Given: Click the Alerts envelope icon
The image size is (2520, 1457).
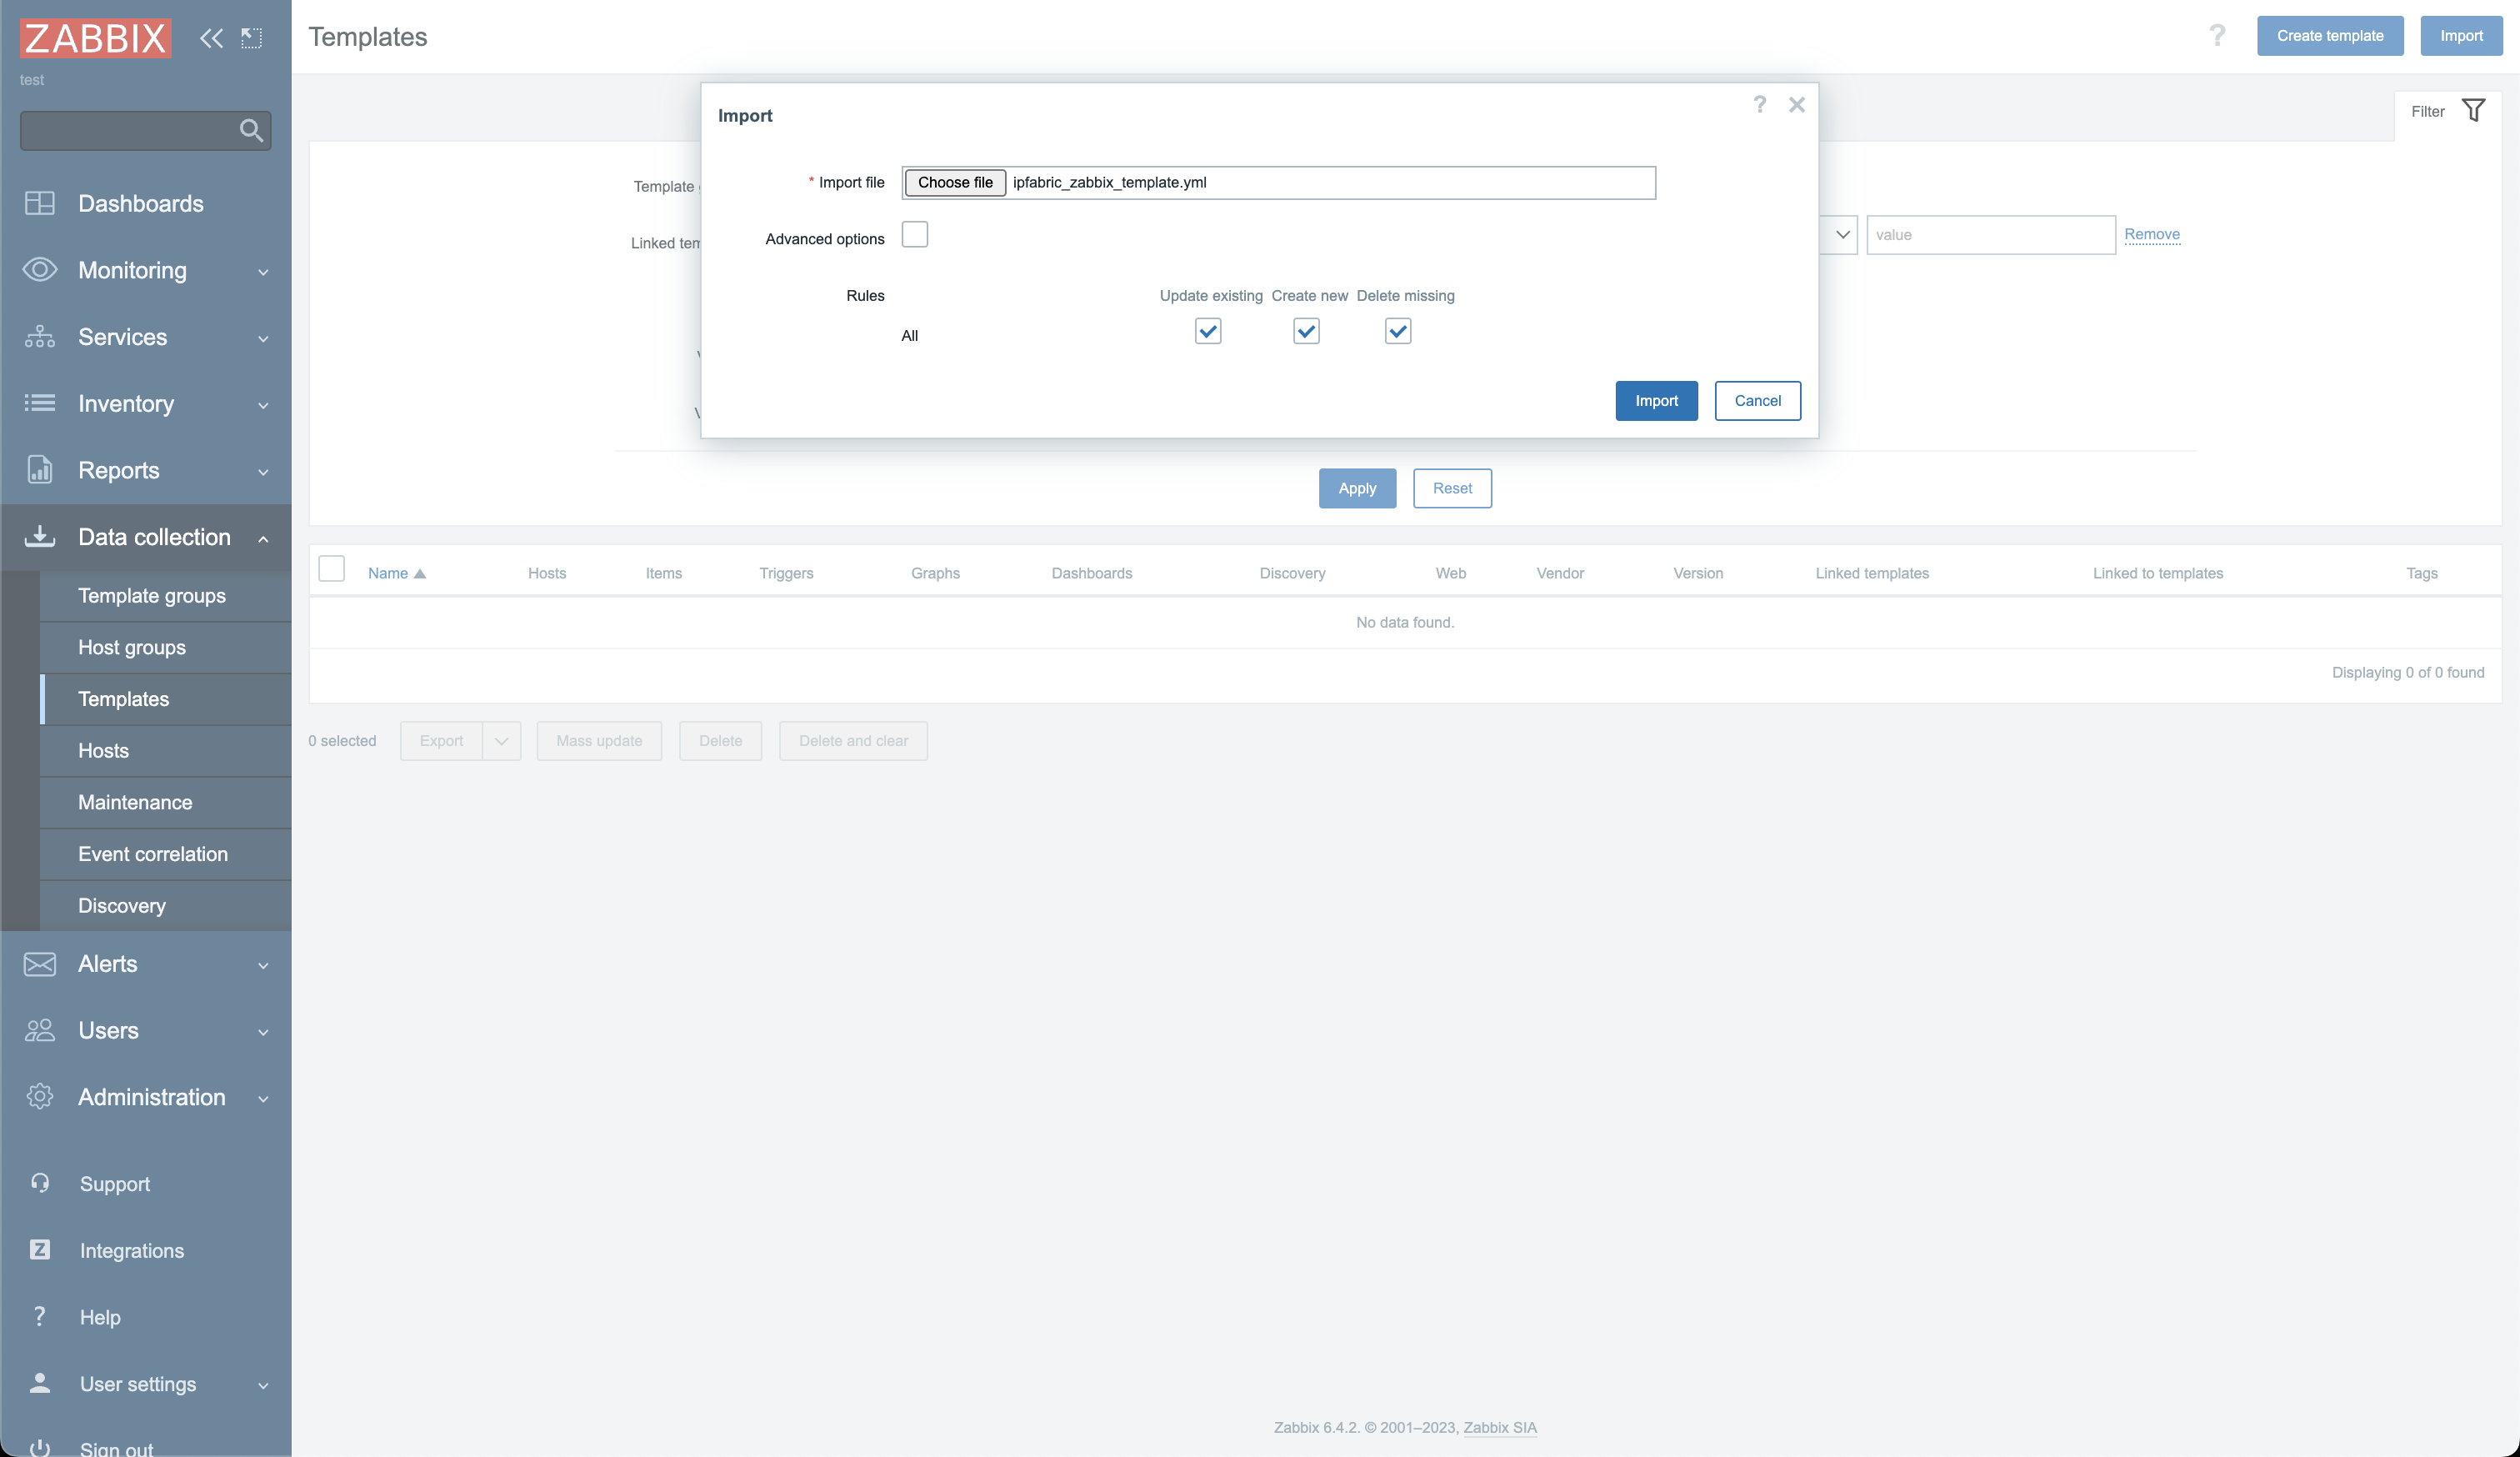Looking at the screenshot, I should pyautogui.click(x=40, y=964).
